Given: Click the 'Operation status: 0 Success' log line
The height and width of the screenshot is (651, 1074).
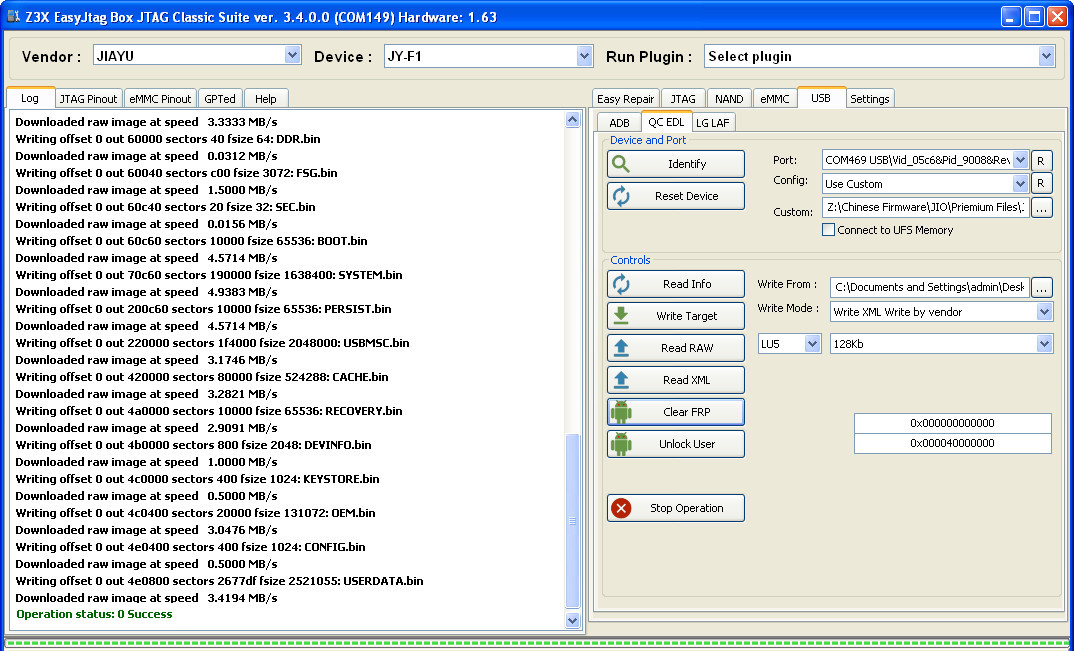Looking at the screenshot, I should pyautogui.click(x=95, y=614).
